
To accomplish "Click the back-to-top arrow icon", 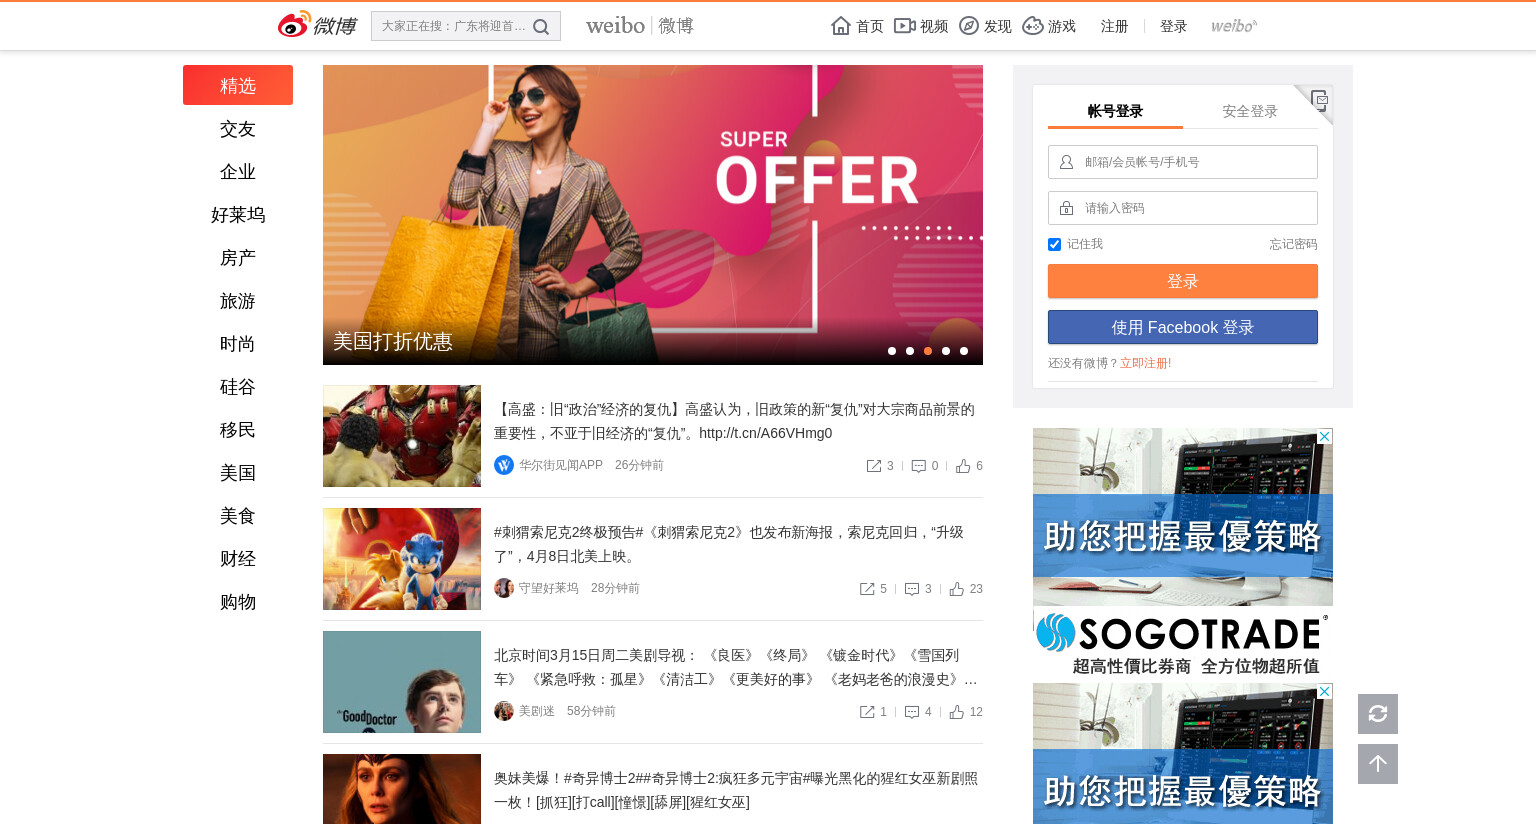I will coord(1378,764).
